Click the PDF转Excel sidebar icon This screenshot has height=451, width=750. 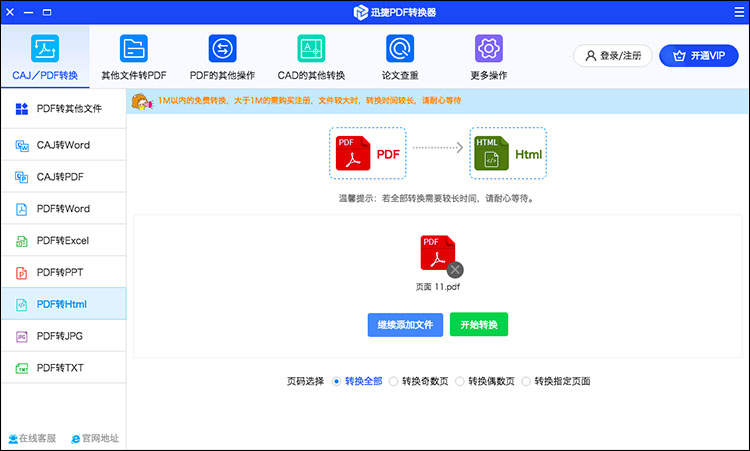click(22, 241)
